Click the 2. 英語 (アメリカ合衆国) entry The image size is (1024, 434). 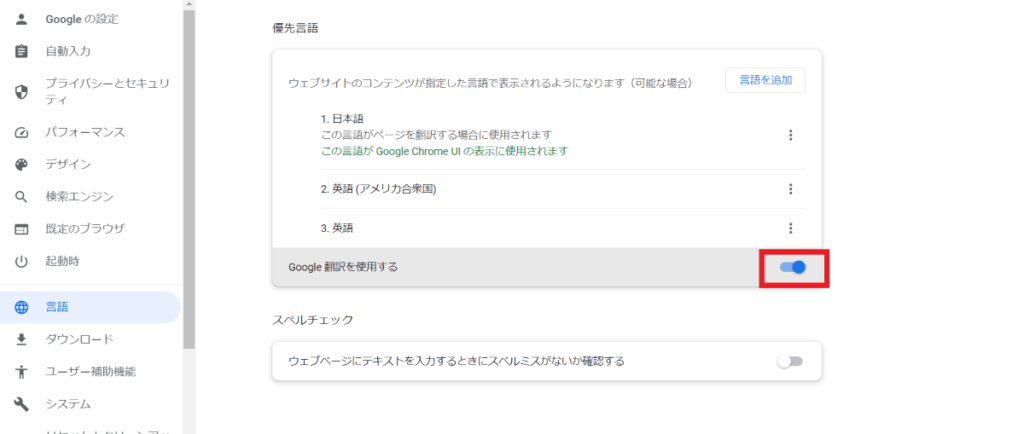pyautogui.click(x=378, y=189)
